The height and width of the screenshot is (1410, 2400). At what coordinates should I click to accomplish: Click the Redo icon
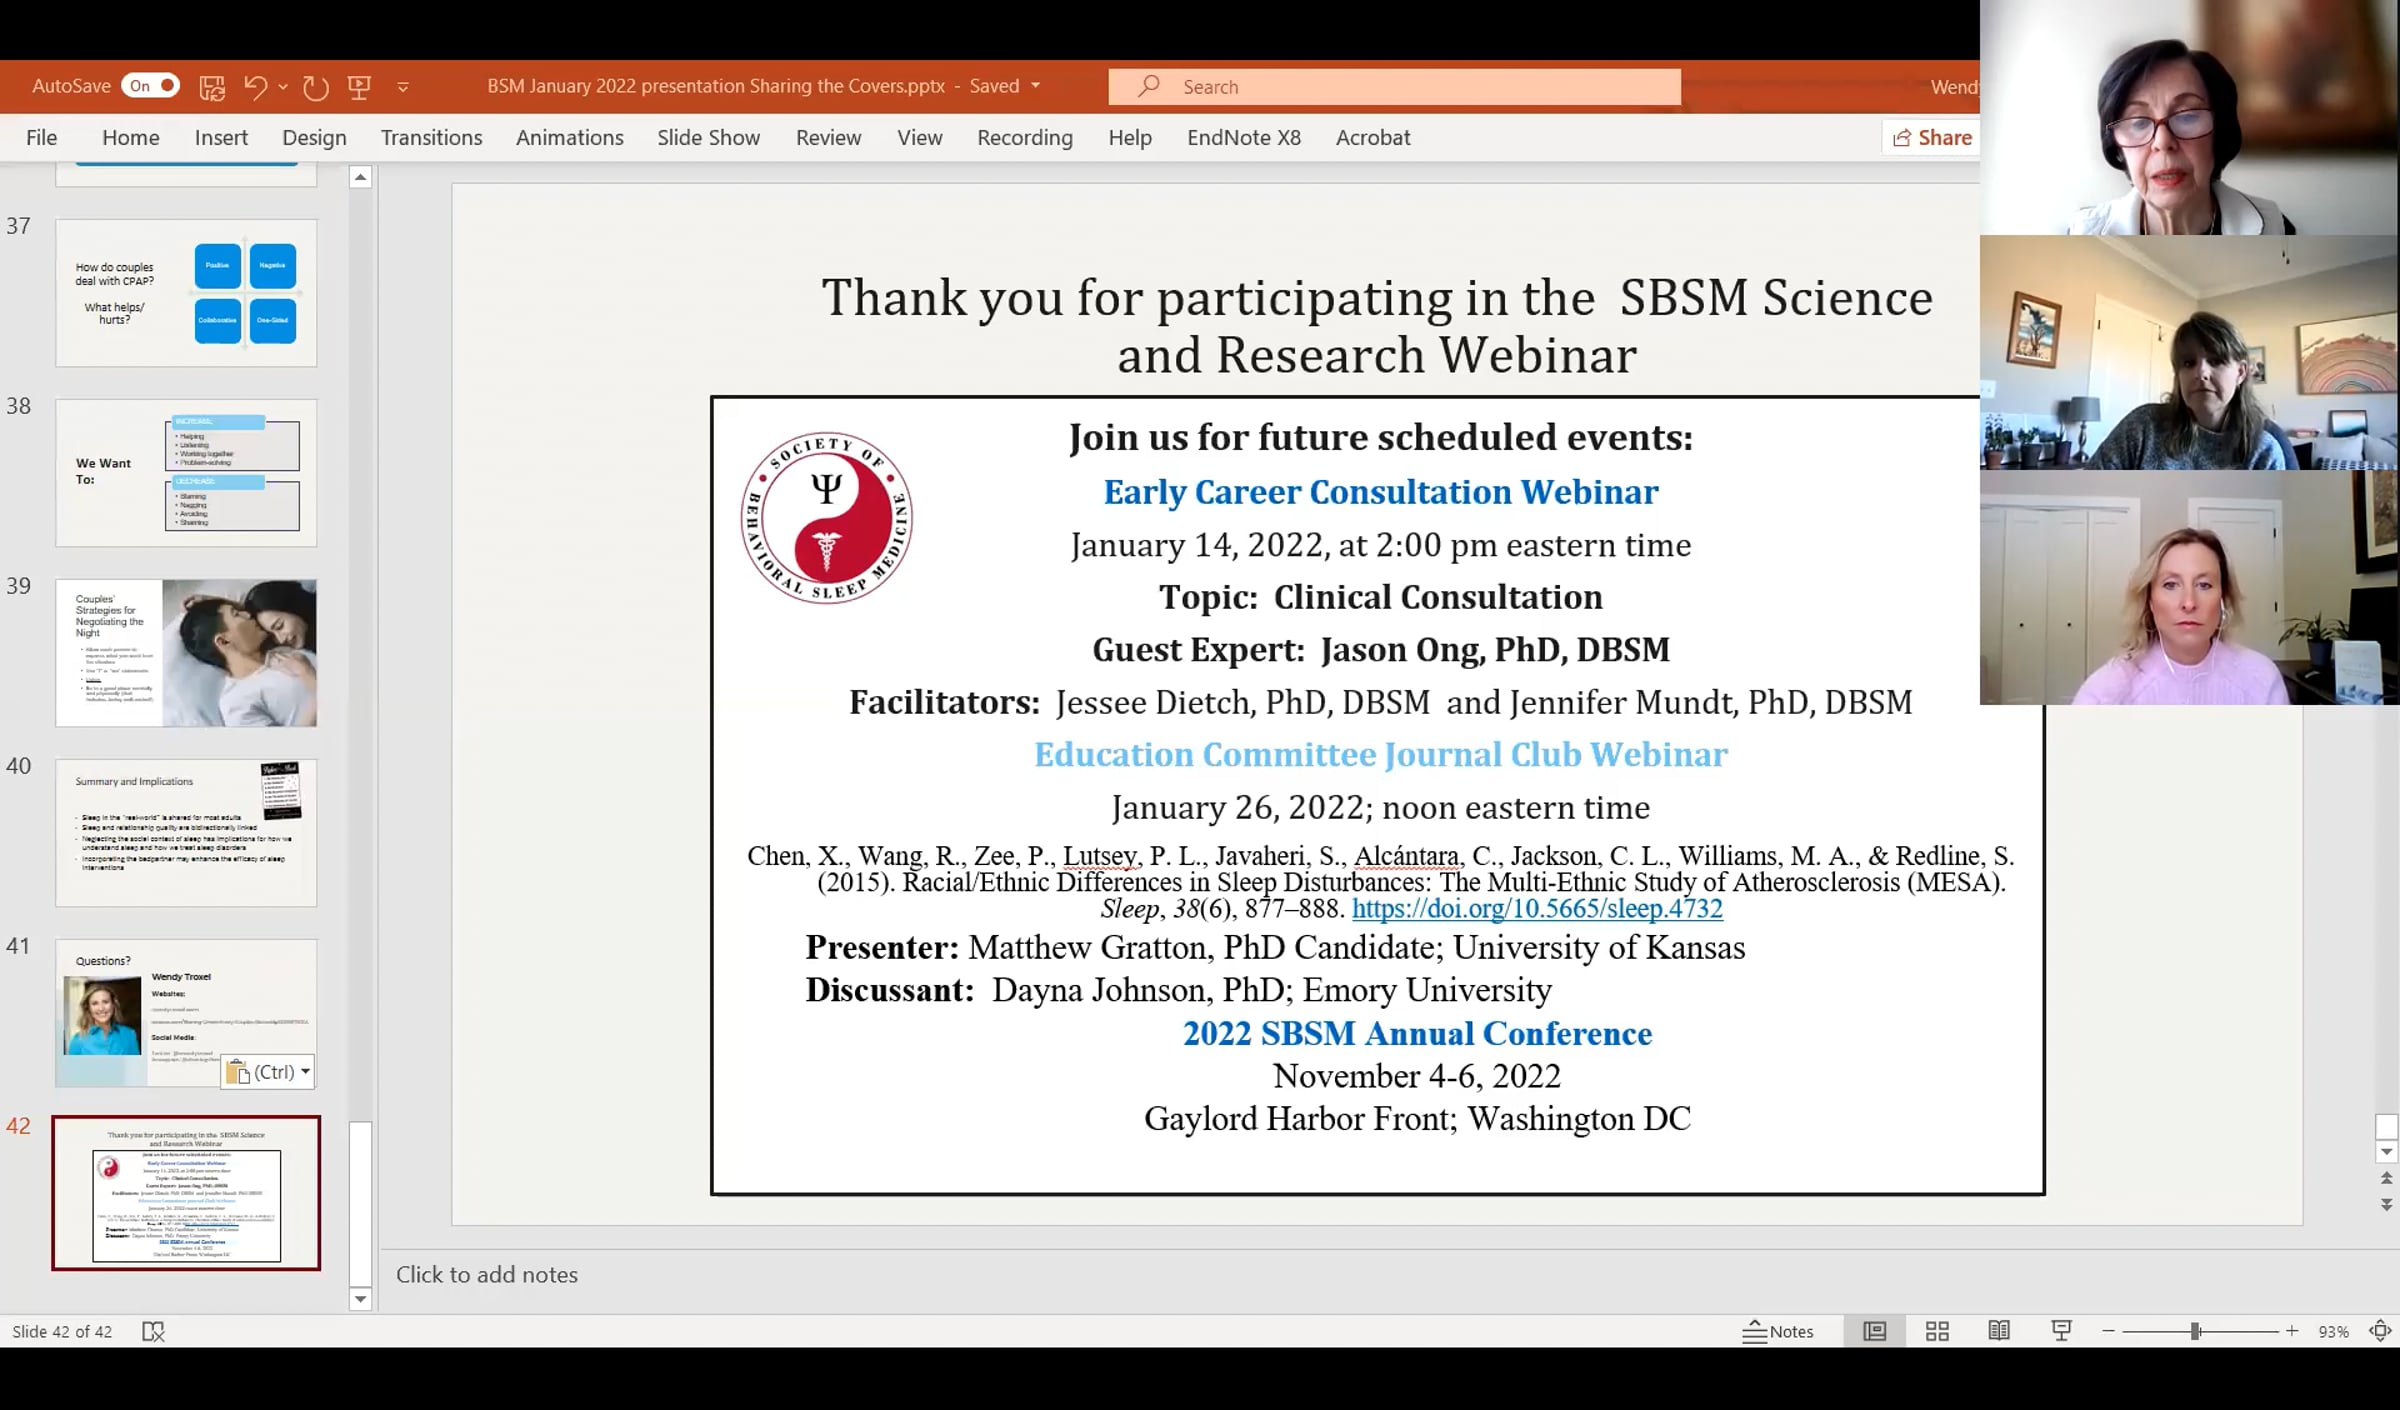316,87
